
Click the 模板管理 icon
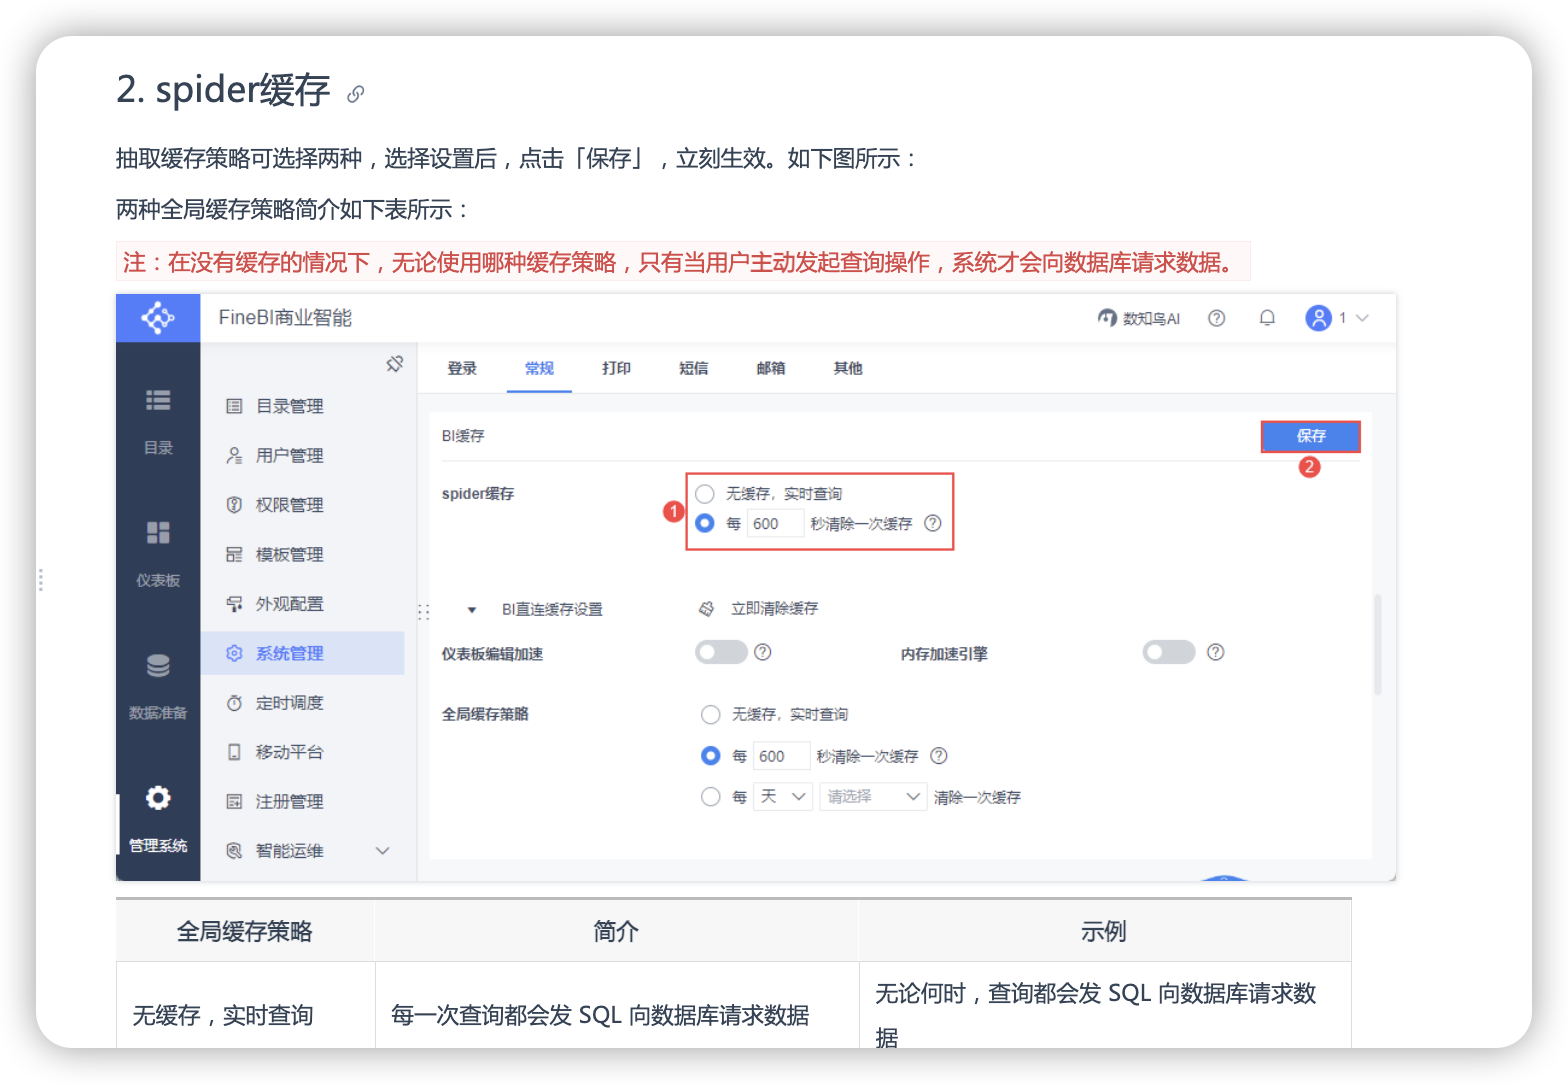pyautogui.click(x=234, y=554)
